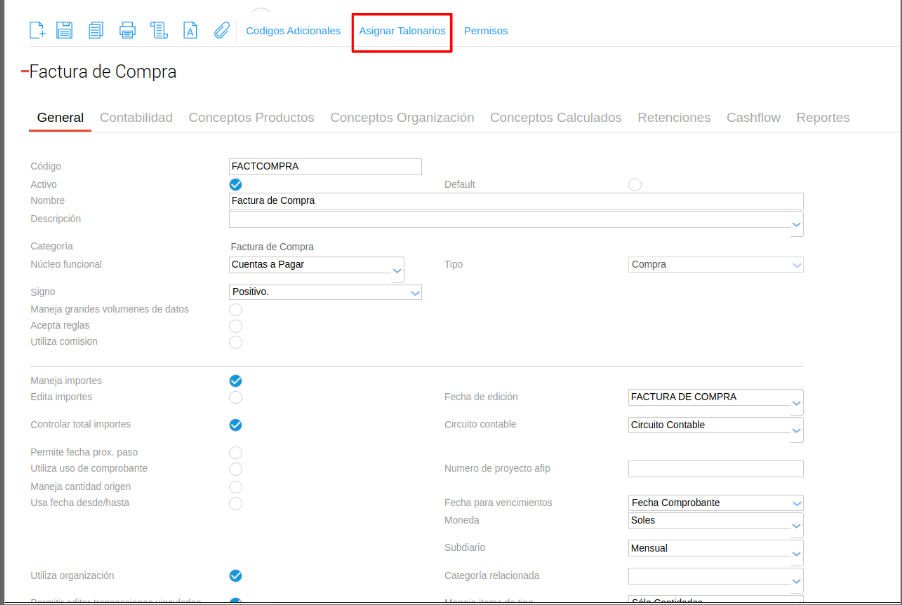Disable Controlar total importes
The image size is (902, 605).
tap(236, 425)
